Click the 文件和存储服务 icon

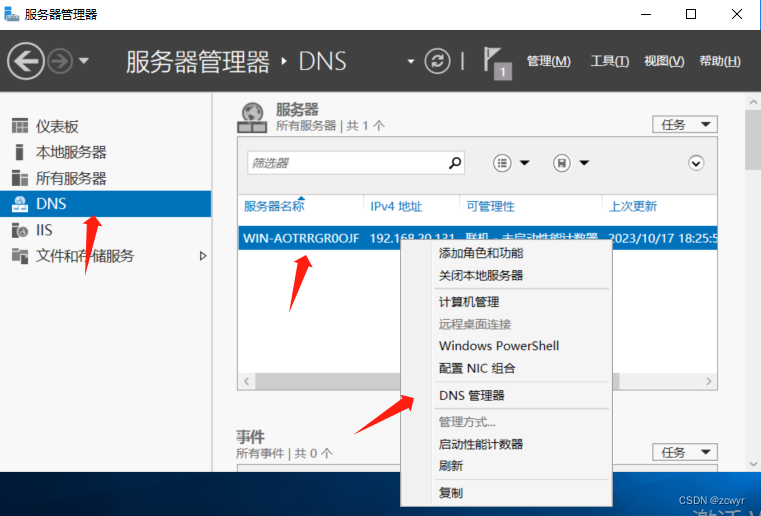pyautogui.click(x=19, y=256)
